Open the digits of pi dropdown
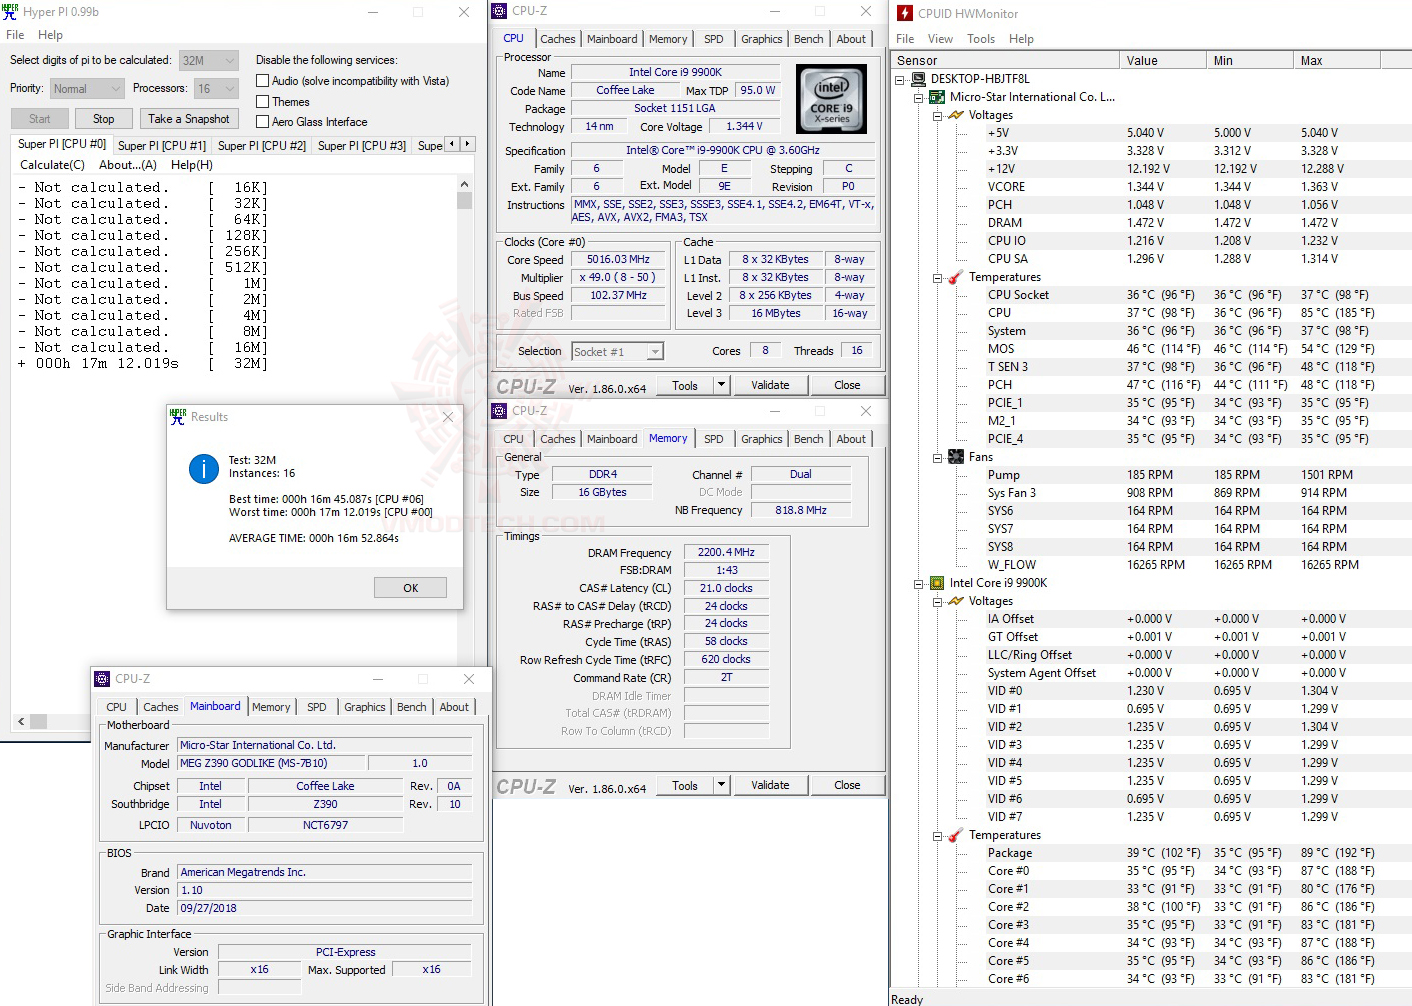This screenshot has width=1412, height=1006. tap(230, 60)
